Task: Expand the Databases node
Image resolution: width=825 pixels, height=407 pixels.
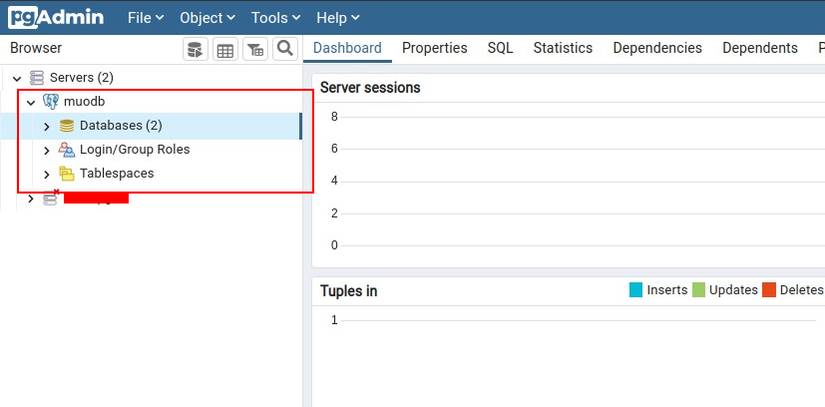Action: coord(47,126)
